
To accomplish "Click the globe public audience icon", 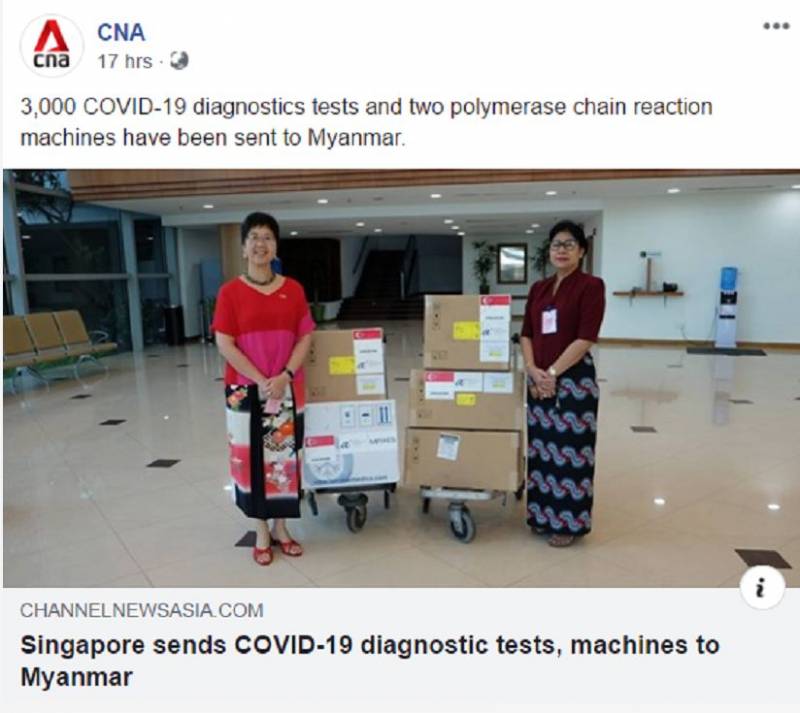I will 179,61.
